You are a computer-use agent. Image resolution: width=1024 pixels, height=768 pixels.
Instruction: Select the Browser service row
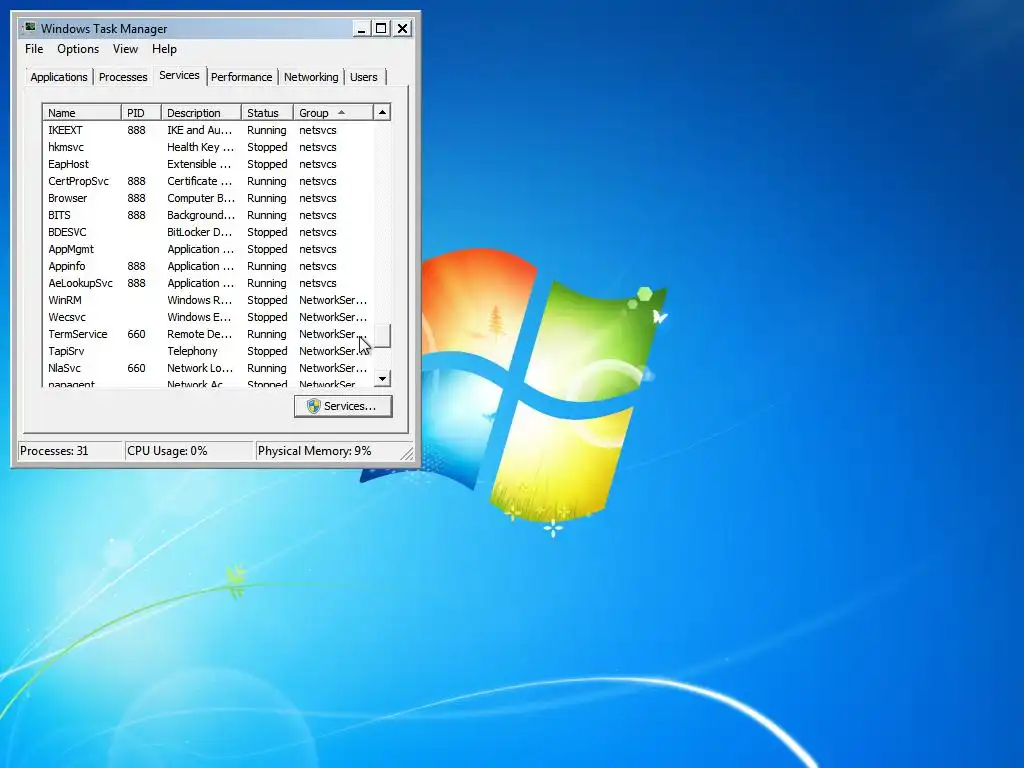tap(208, 198)
